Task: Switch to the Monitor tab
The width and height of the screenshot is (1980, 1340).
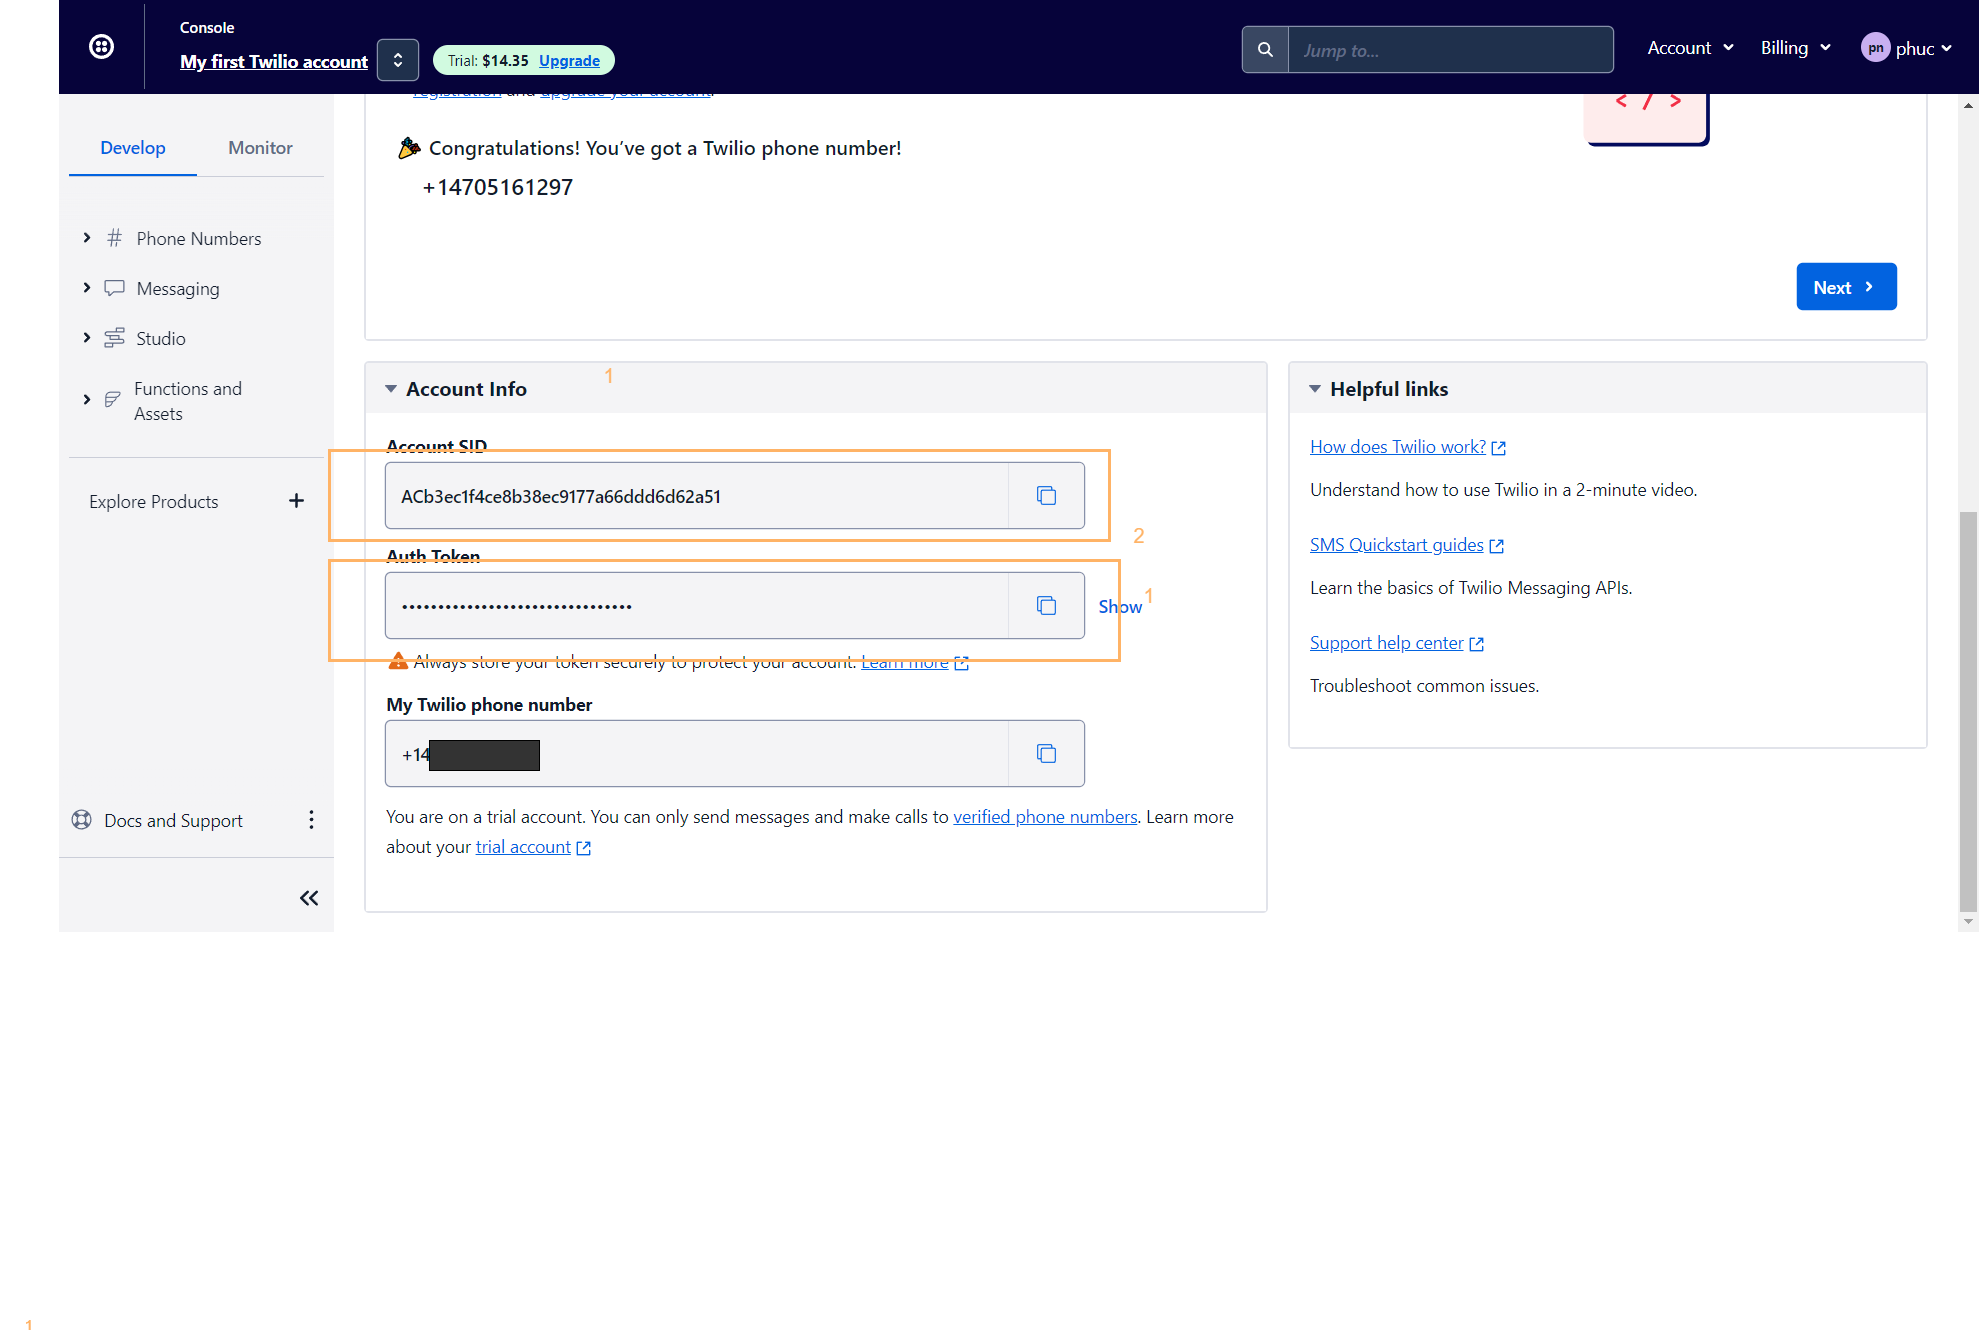Action: 260,148
